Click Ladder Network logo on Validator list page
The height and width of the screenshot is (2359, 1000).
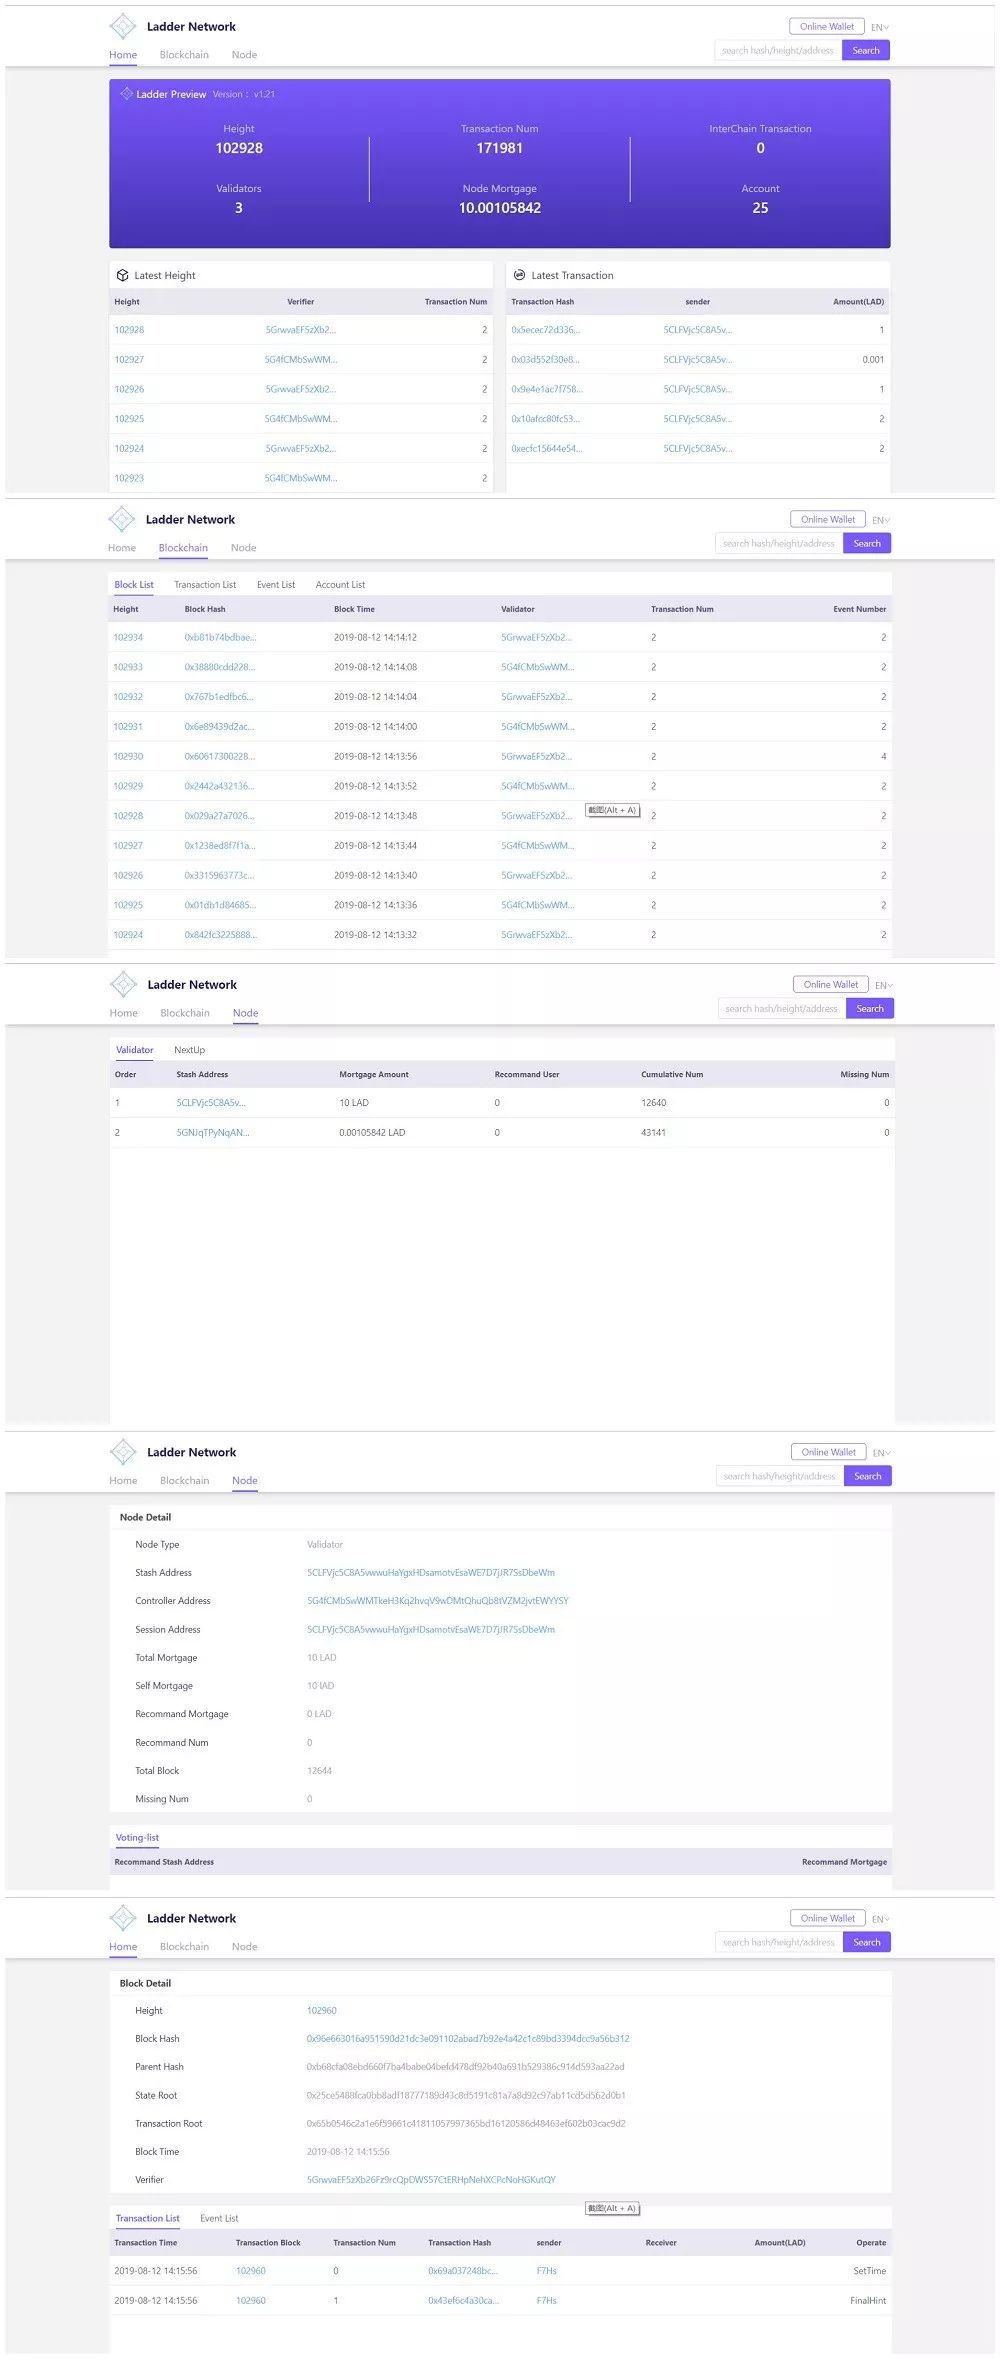(123, 984)
